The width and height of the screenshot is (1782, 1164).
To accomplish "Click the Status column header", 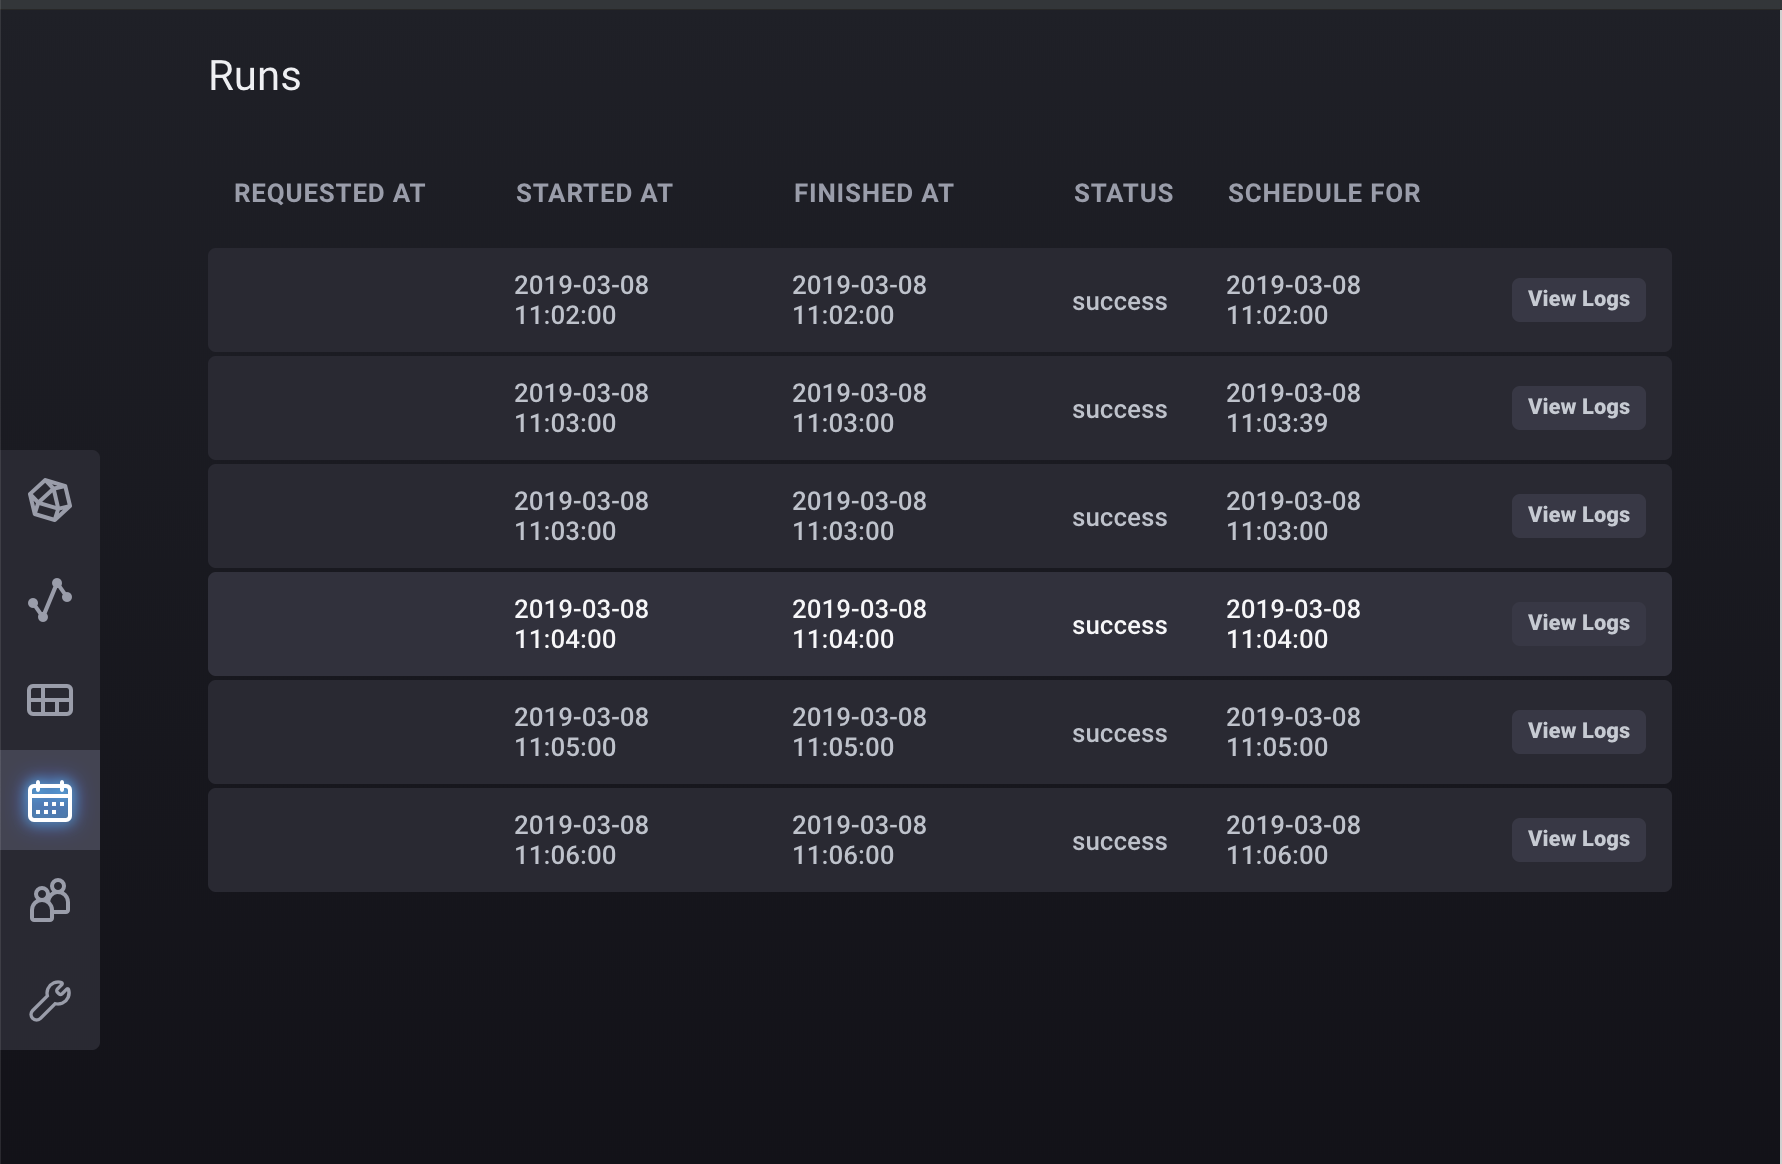I will 1123,193.
